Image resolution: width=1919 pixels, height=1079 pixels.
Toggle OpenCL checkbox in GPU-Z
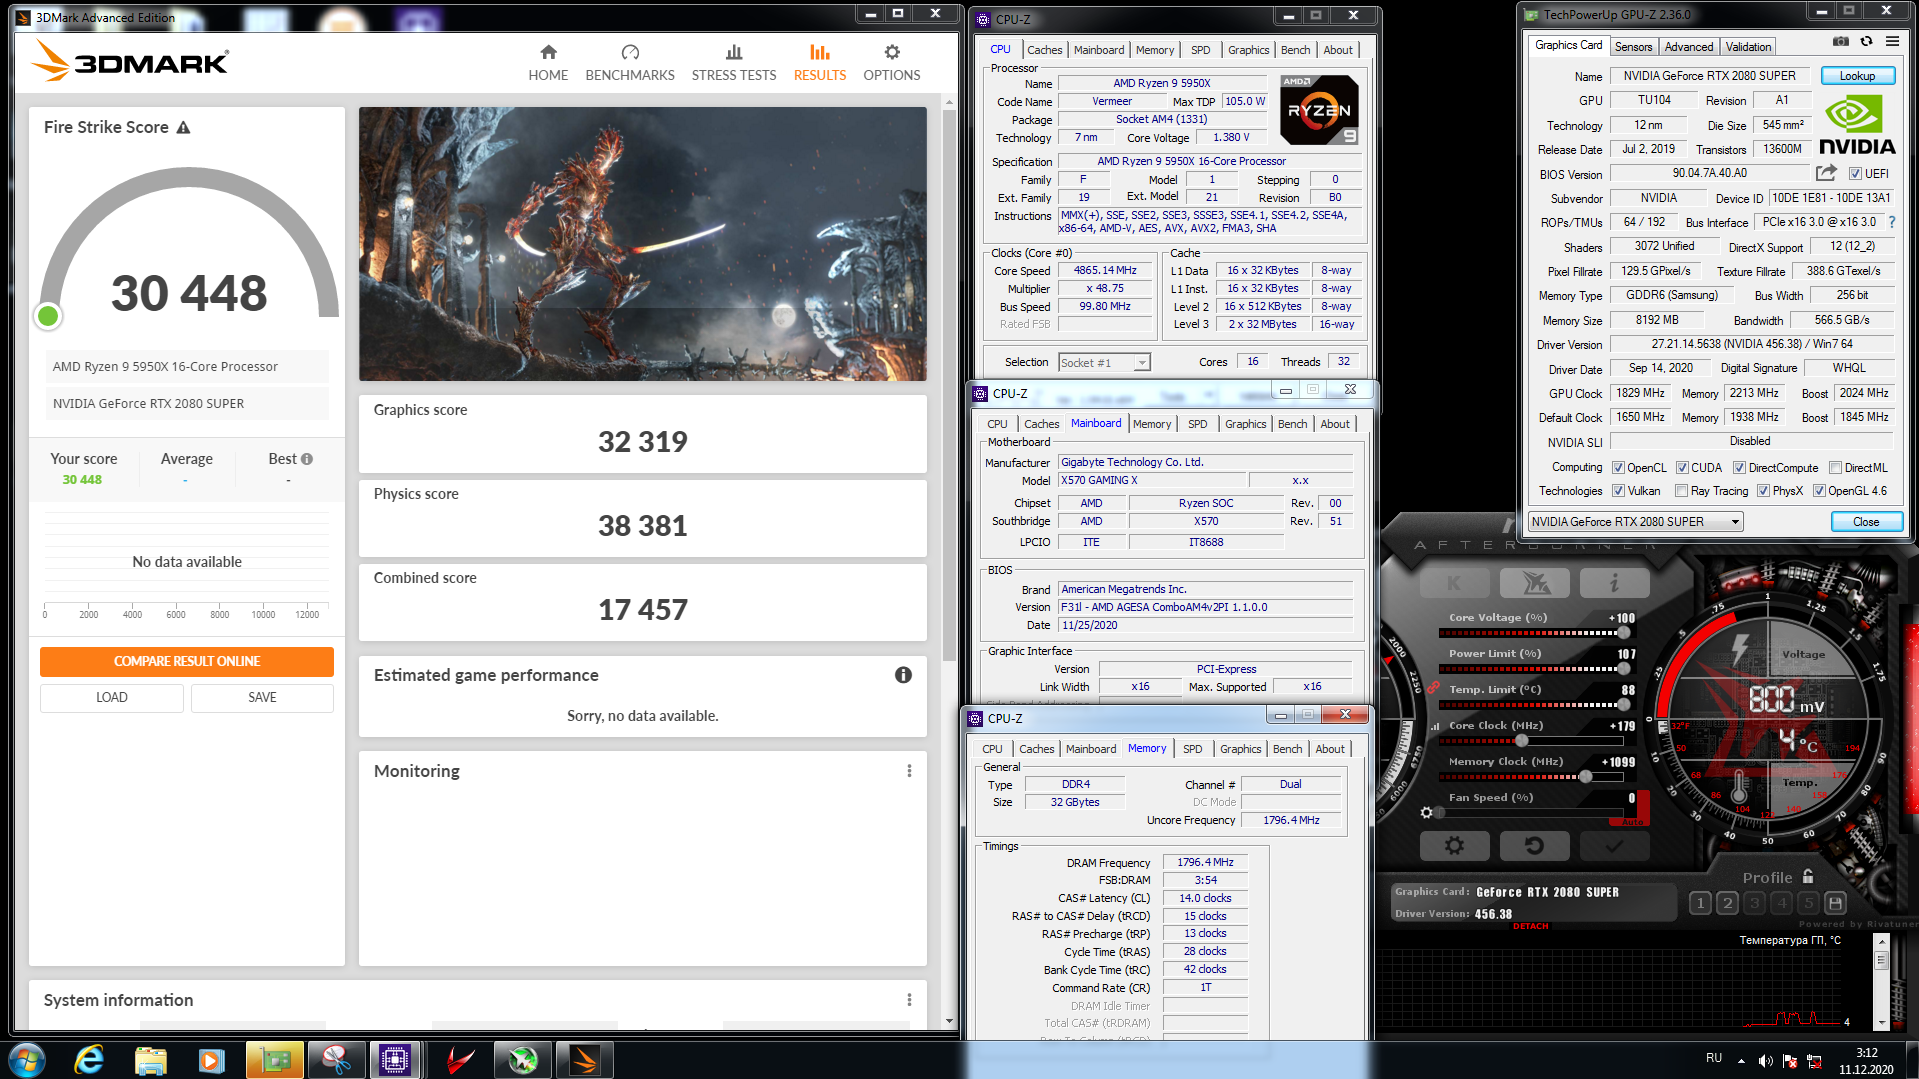(1618, 468)
